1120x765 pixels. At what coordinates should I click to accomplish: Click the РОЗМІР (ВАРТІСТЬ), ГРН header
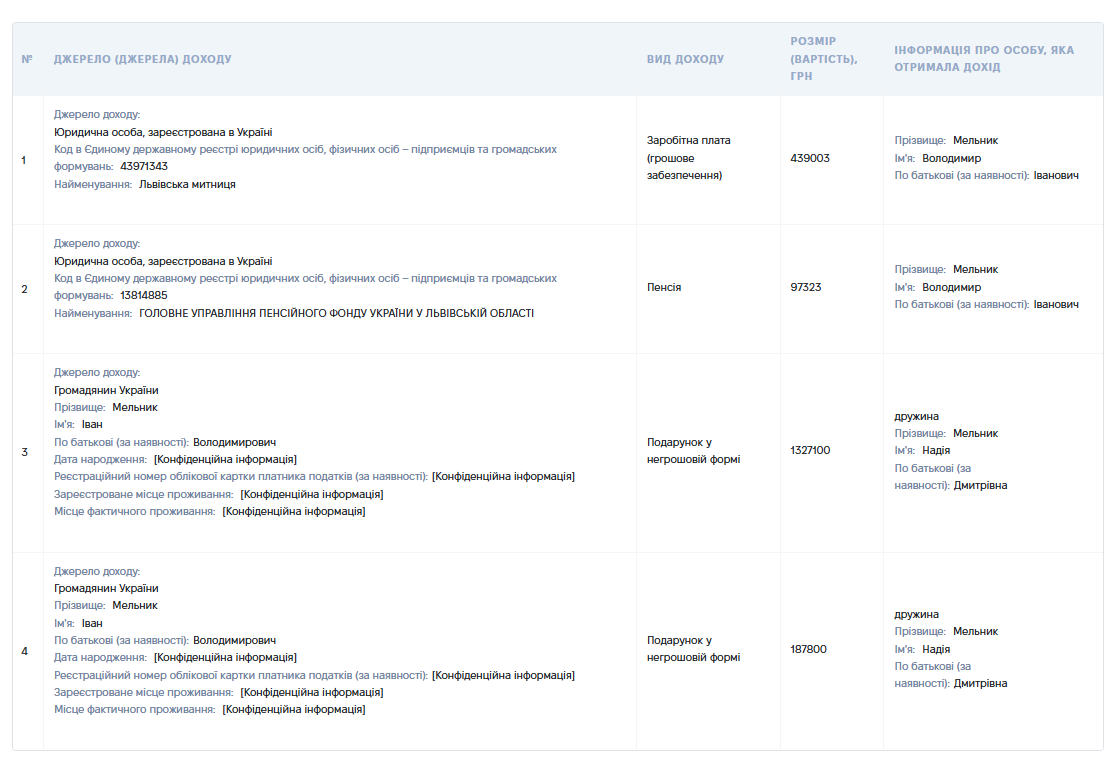824,59
